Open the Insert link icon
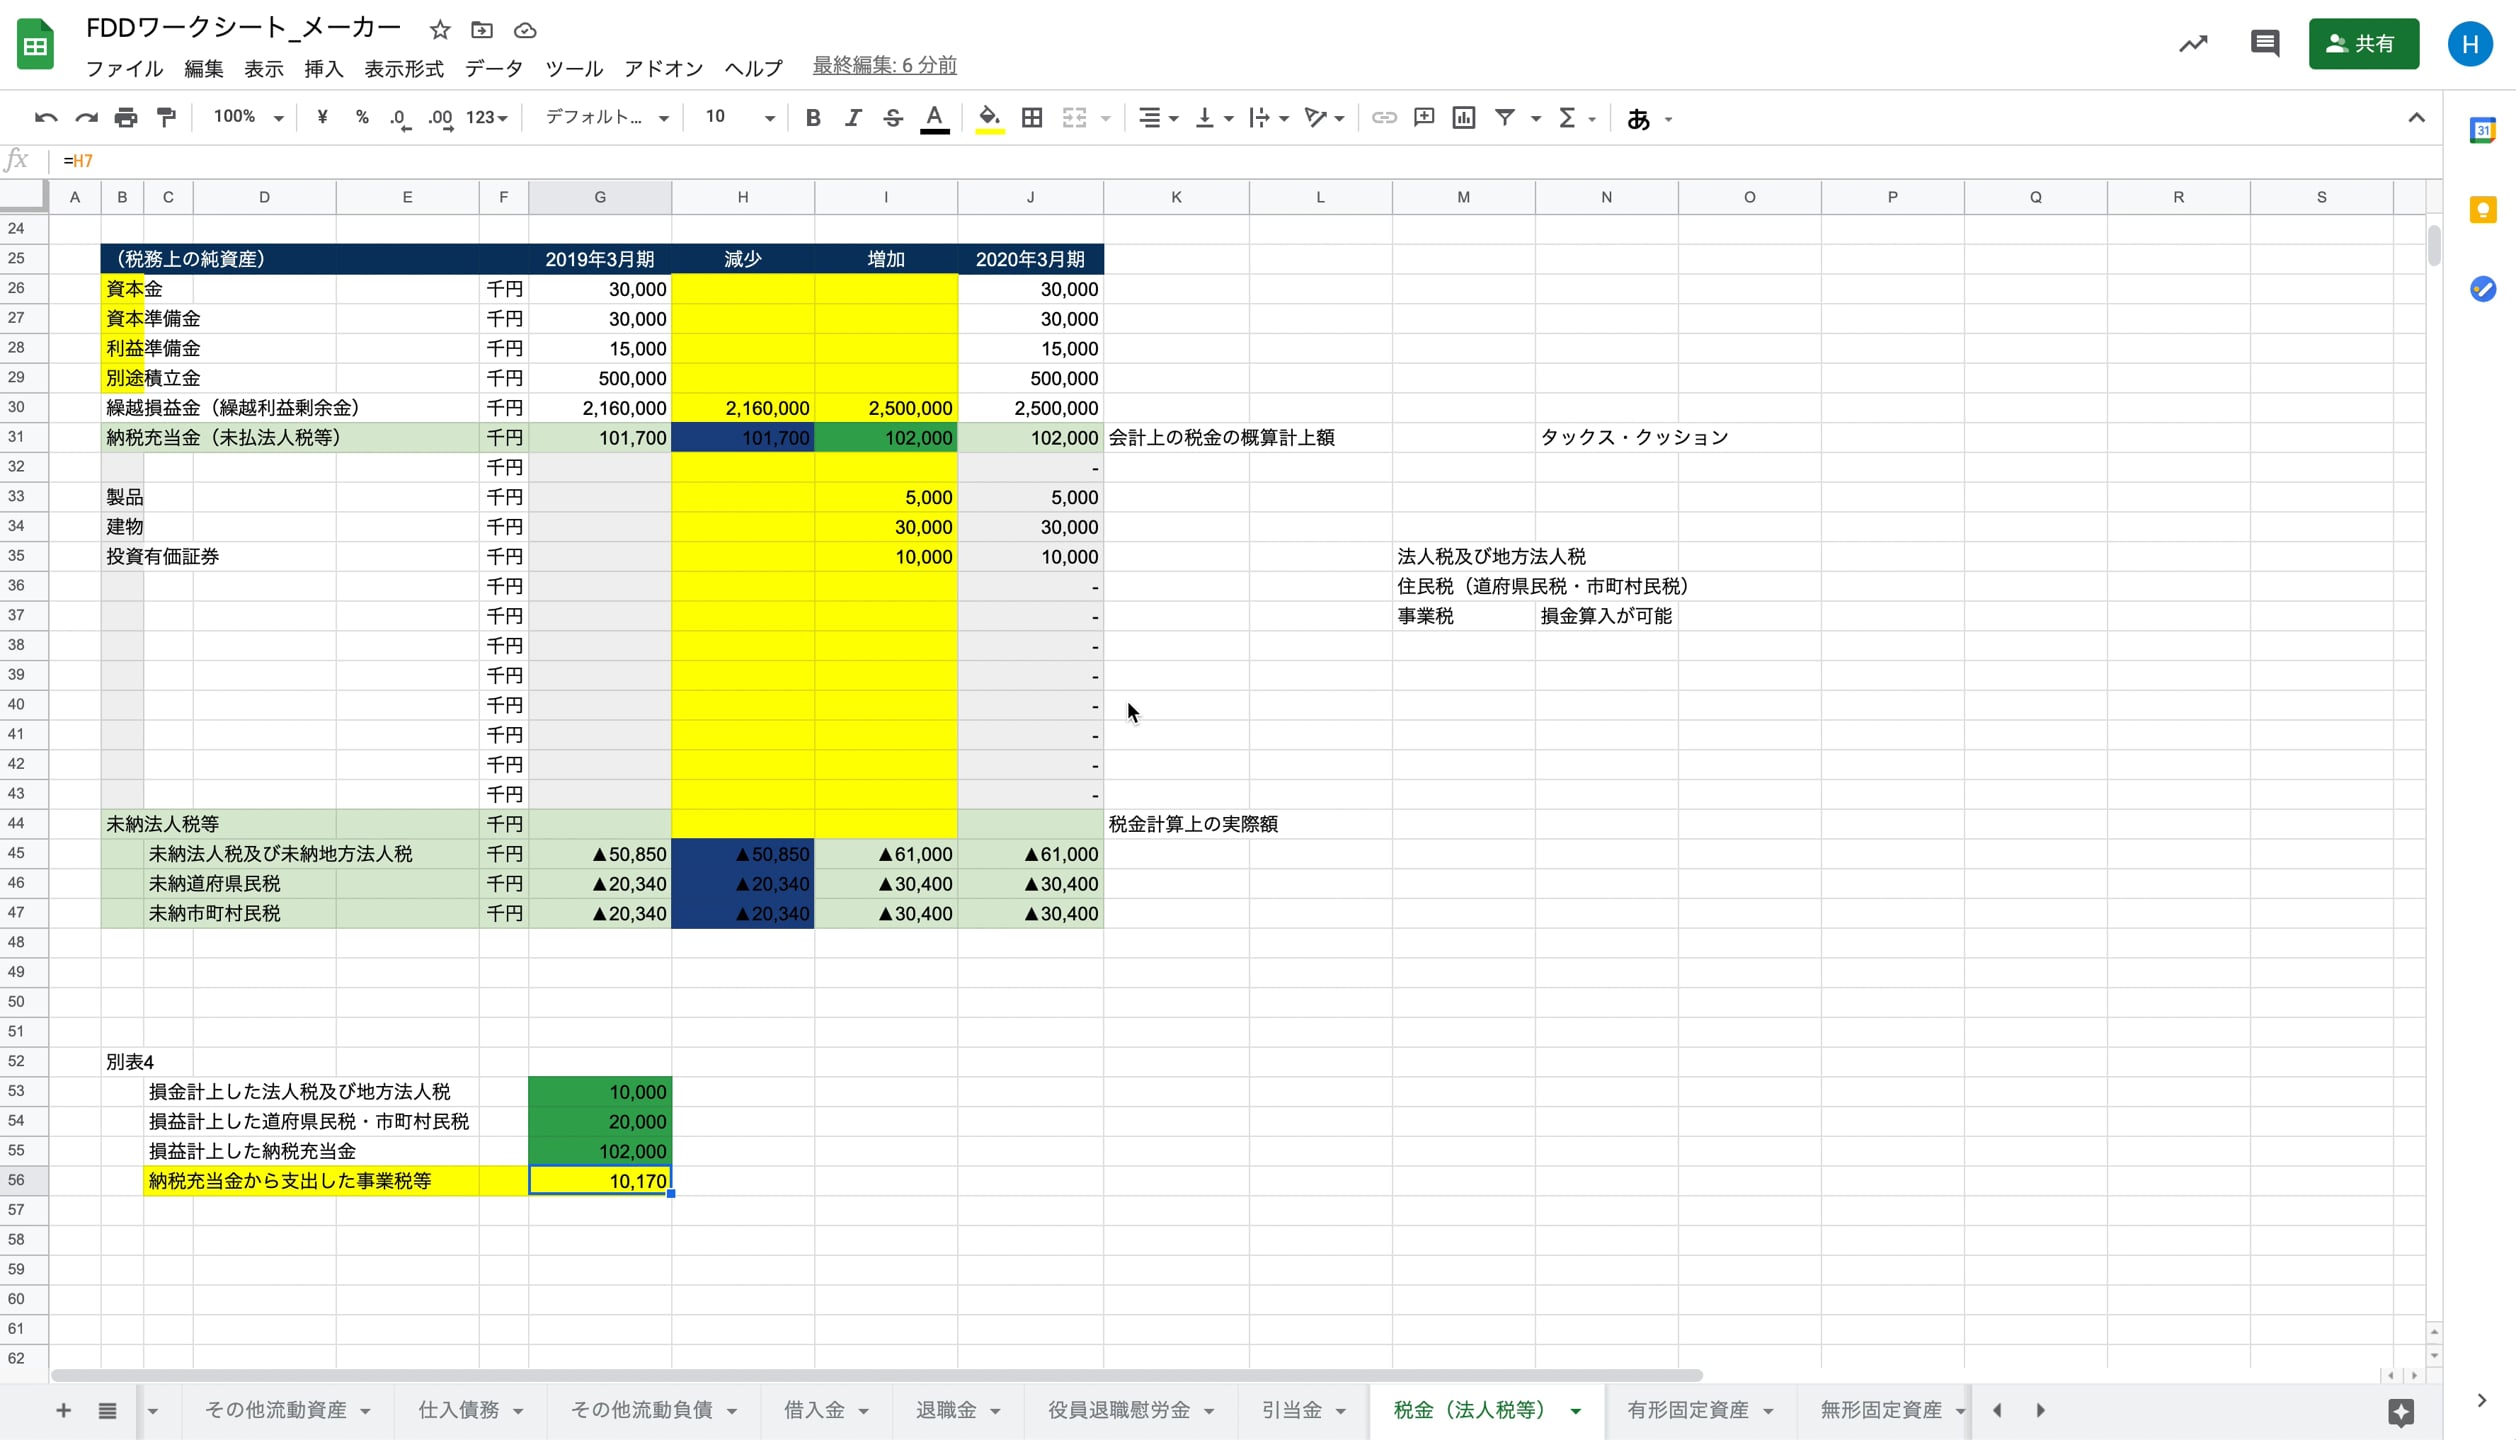The height and width of the screenshot is (1440, 2516). coord(1384,117)
